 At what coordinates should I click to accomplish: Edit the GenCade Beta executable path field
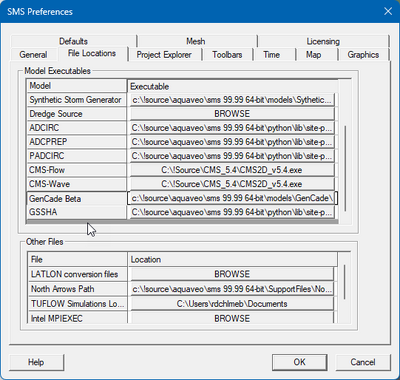[x=232, y=198]
